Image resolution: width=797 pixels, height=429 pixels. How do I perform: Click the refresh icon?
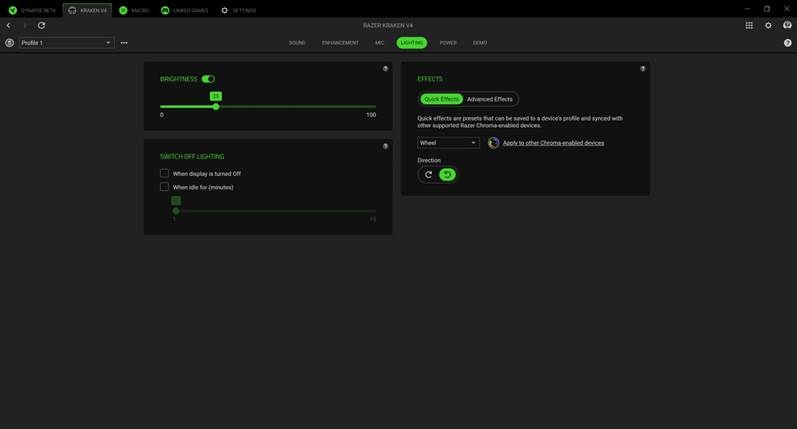click(41, 25)
